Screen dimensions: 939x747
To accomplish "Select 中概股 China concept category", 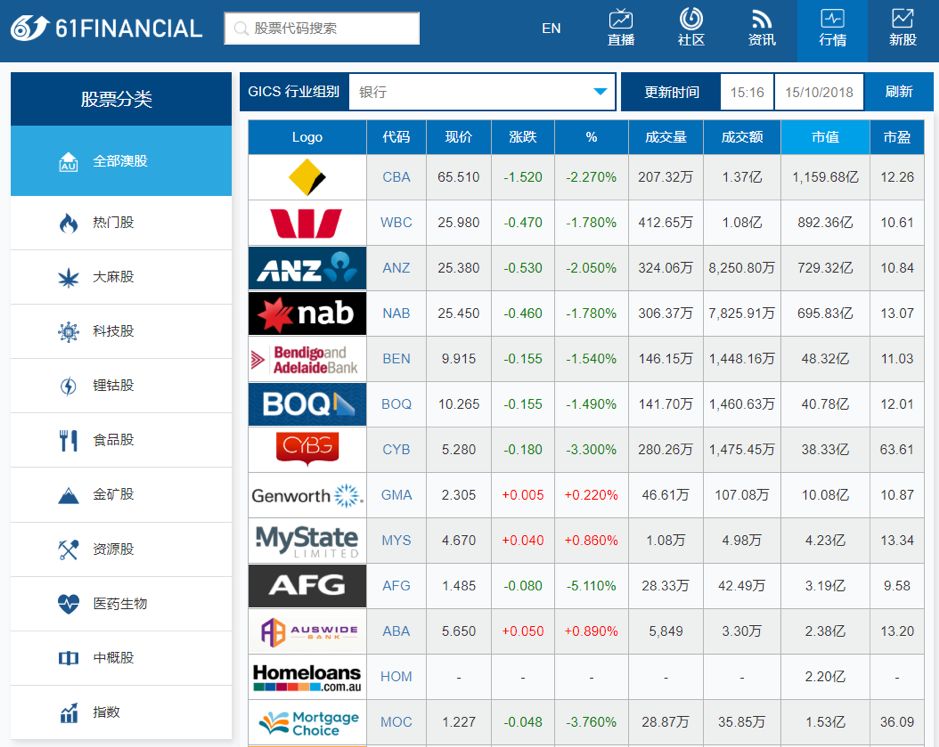I will pyautogui.click(x=121, y=658).
